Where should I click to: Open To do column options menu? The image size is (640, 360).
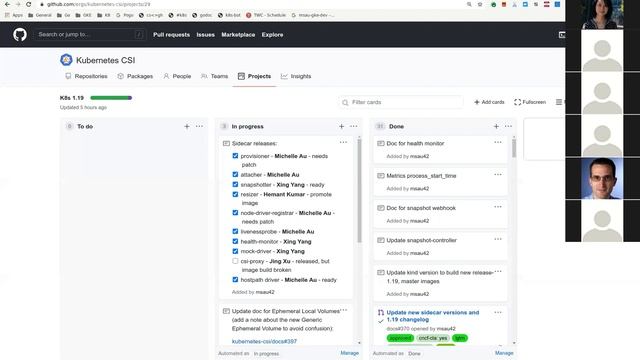[x=199, y=127]
